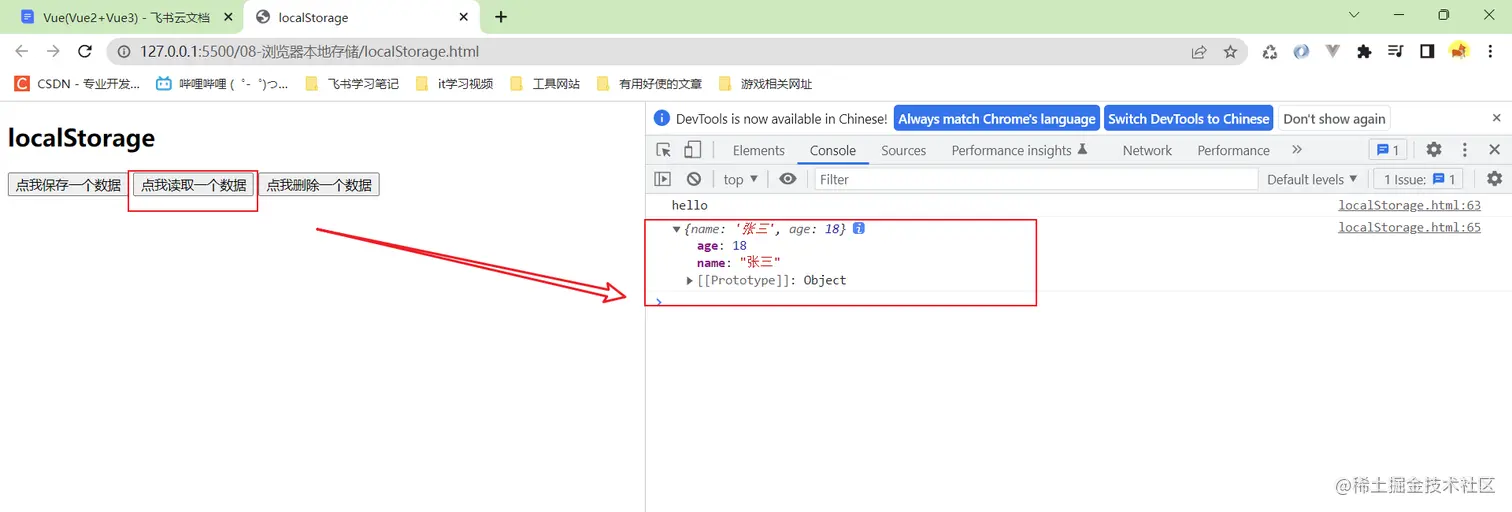
Task: Click the console Filter input field
Action: coord(1036,179)
